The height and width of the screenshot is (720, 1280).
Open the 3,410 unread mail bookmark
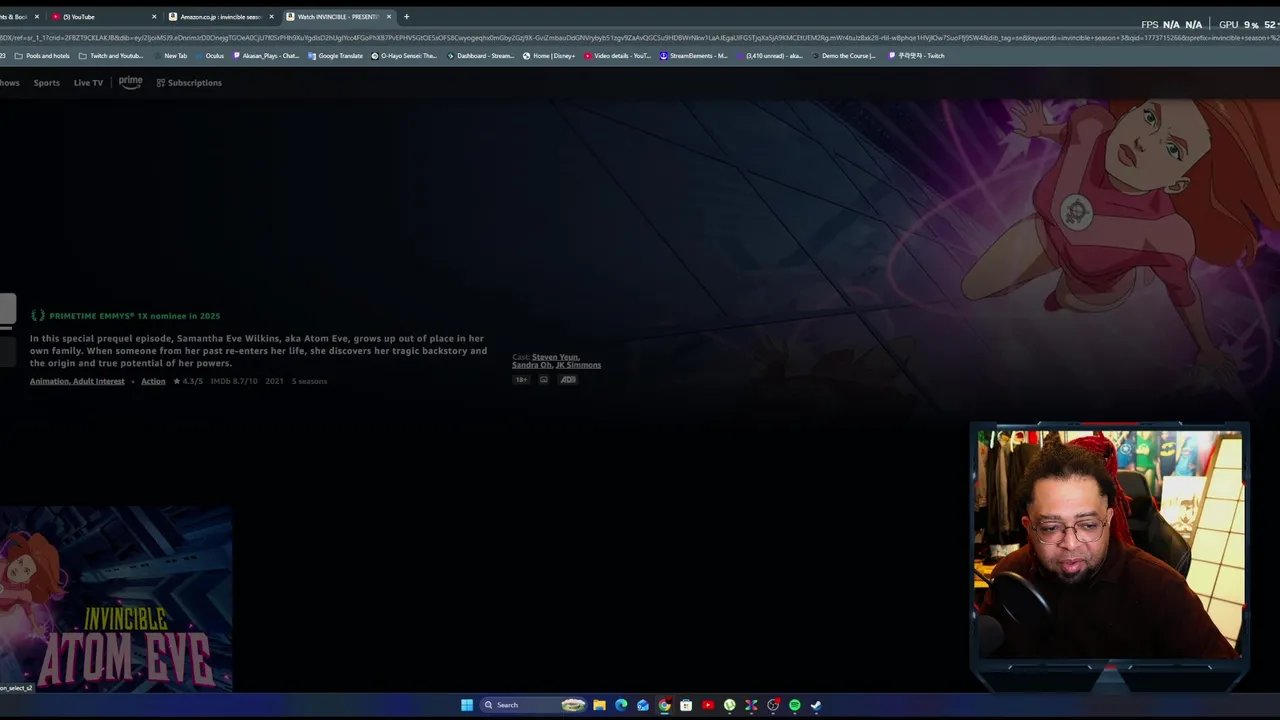[769, 56]
